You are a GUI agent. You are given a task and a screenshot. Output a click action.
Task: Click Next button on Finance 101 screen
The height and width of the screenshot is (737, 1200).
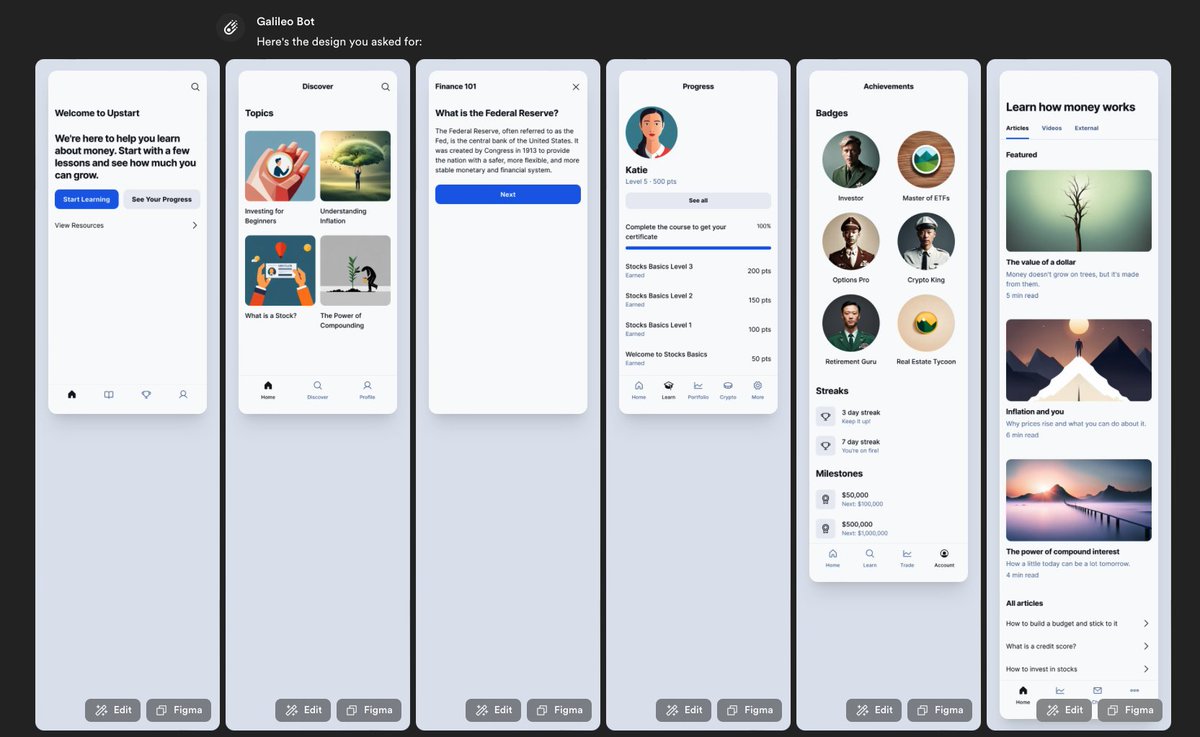508,194
